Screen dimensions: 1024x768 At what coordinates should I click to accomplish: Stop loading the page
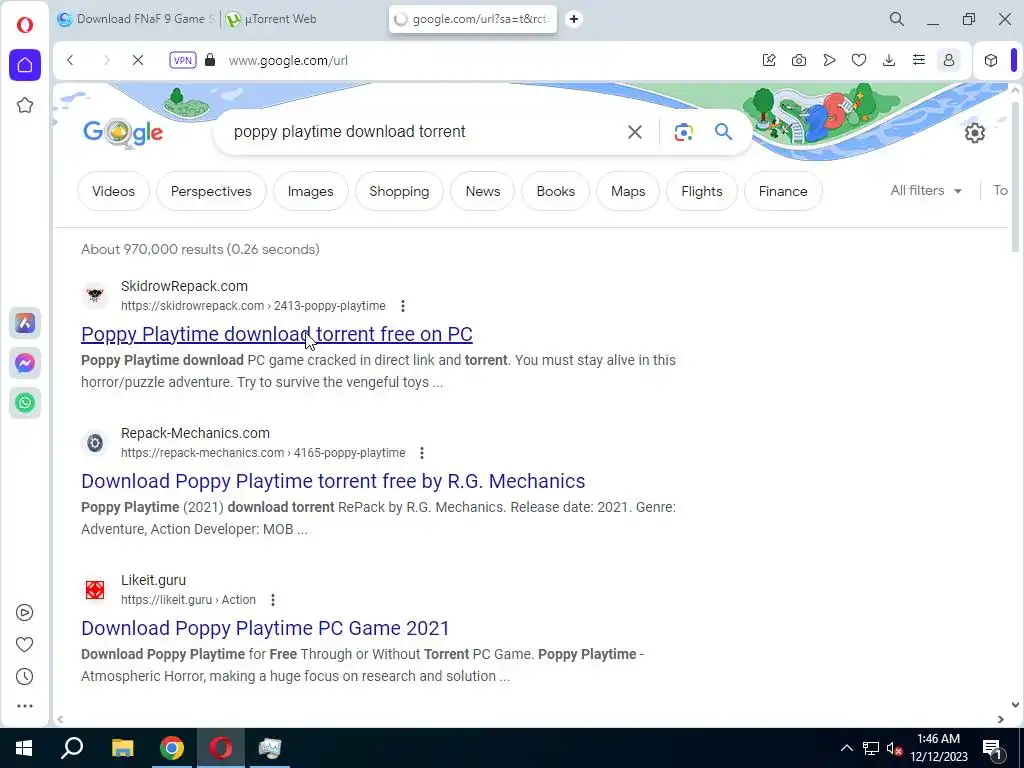138,60
